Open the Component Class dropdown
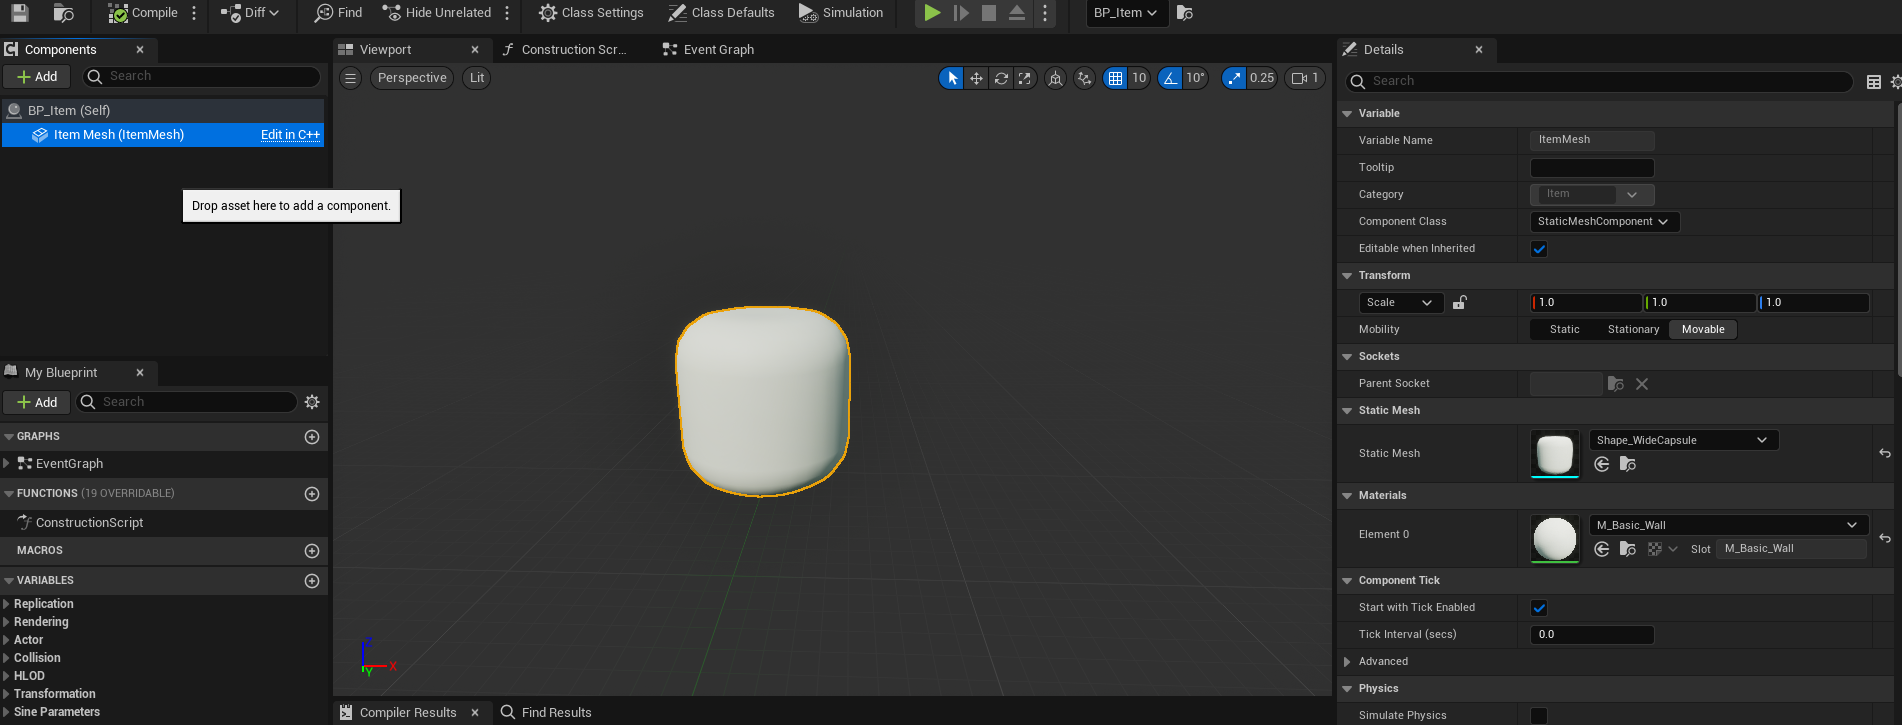 tap(1604, 222)
